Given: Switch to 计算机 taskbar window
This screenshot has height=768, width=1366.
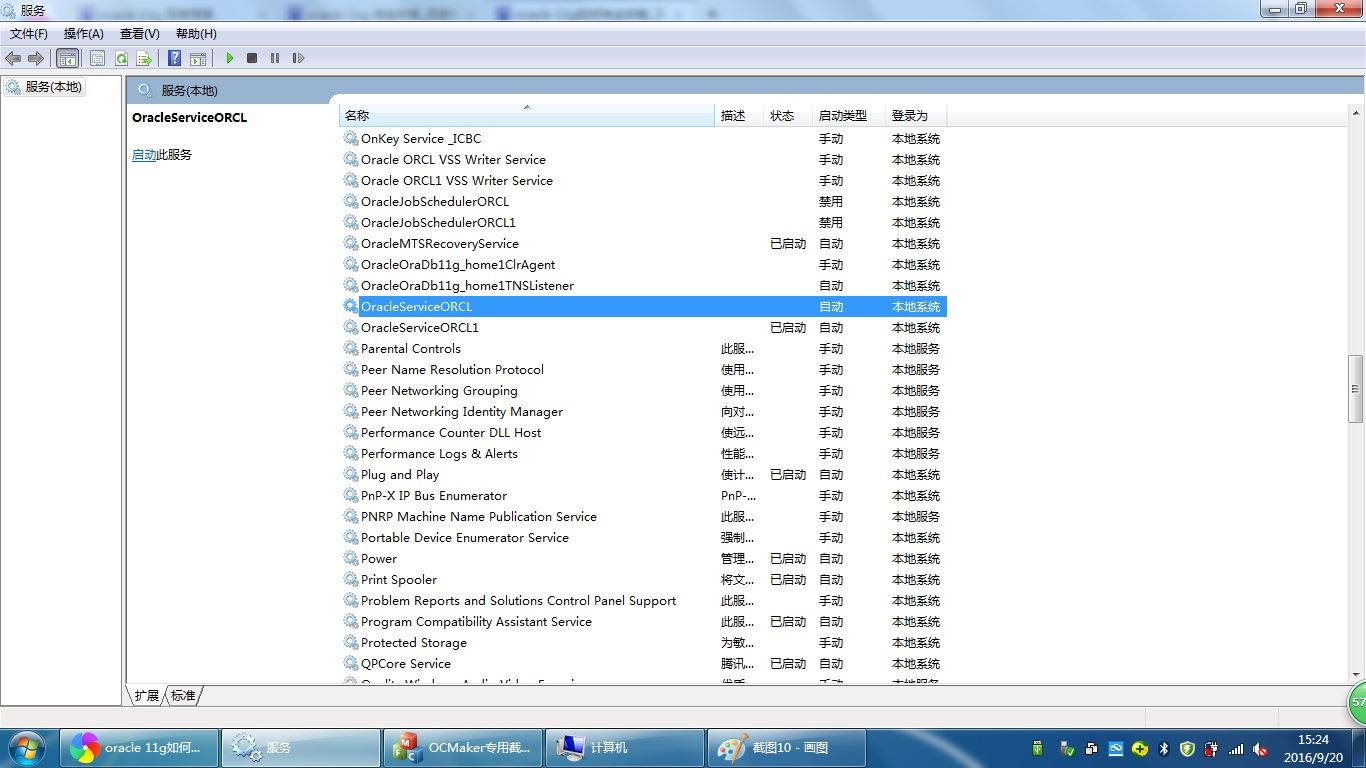Looking at the screenshot, I should pos(625,747).
